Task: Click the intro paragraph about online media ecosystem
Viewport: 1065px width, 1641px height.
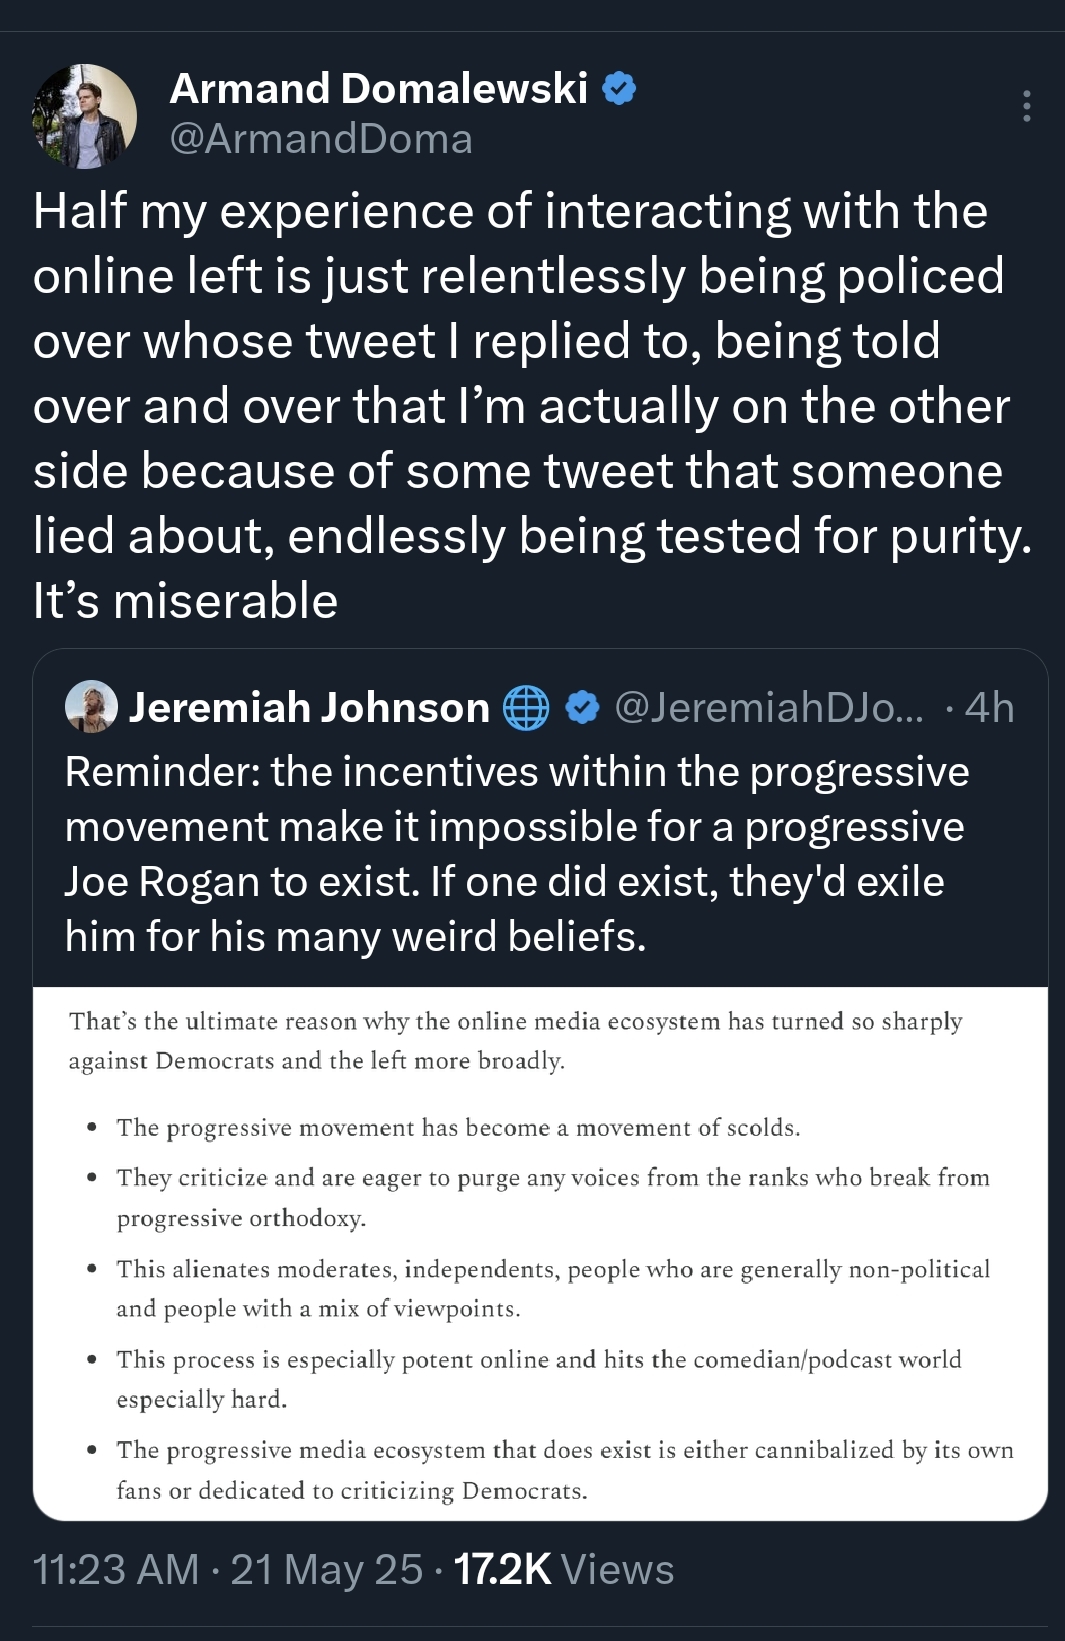Action: pyautogui.click(x=515, y=1041)
